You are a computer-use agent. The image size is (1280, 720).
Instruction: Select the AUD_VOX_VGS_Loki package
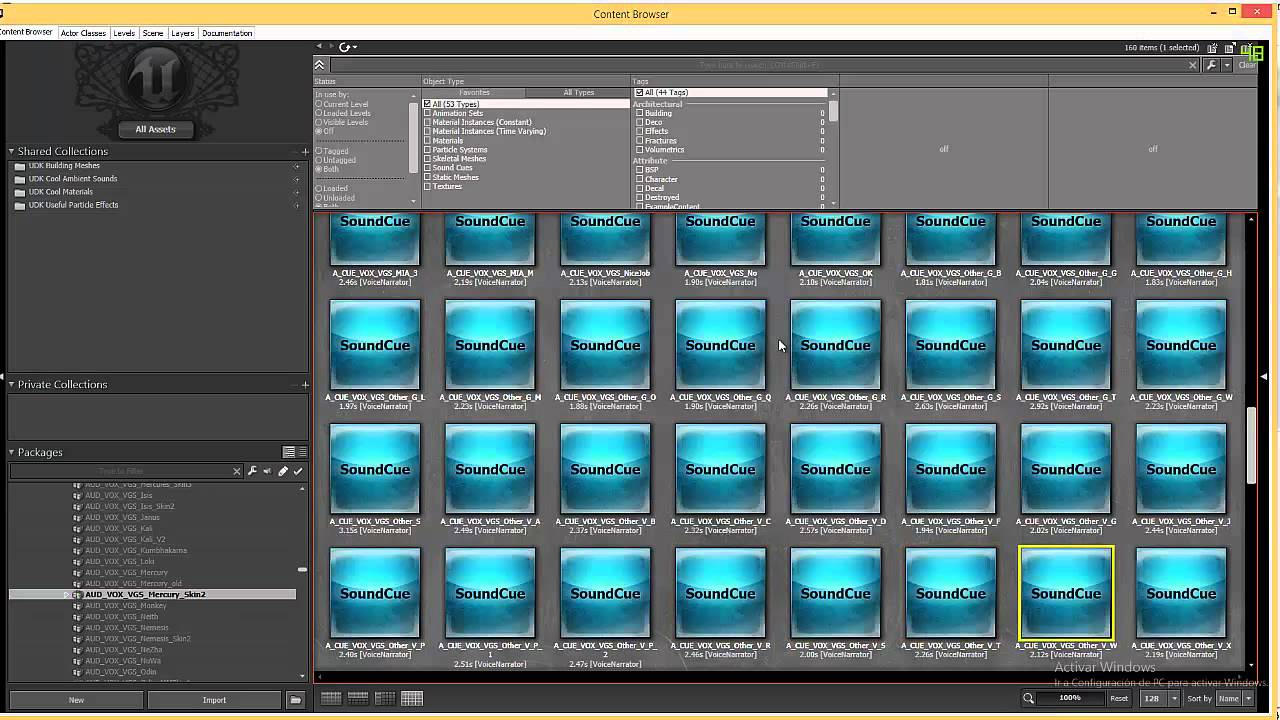(x=120, y=562)
